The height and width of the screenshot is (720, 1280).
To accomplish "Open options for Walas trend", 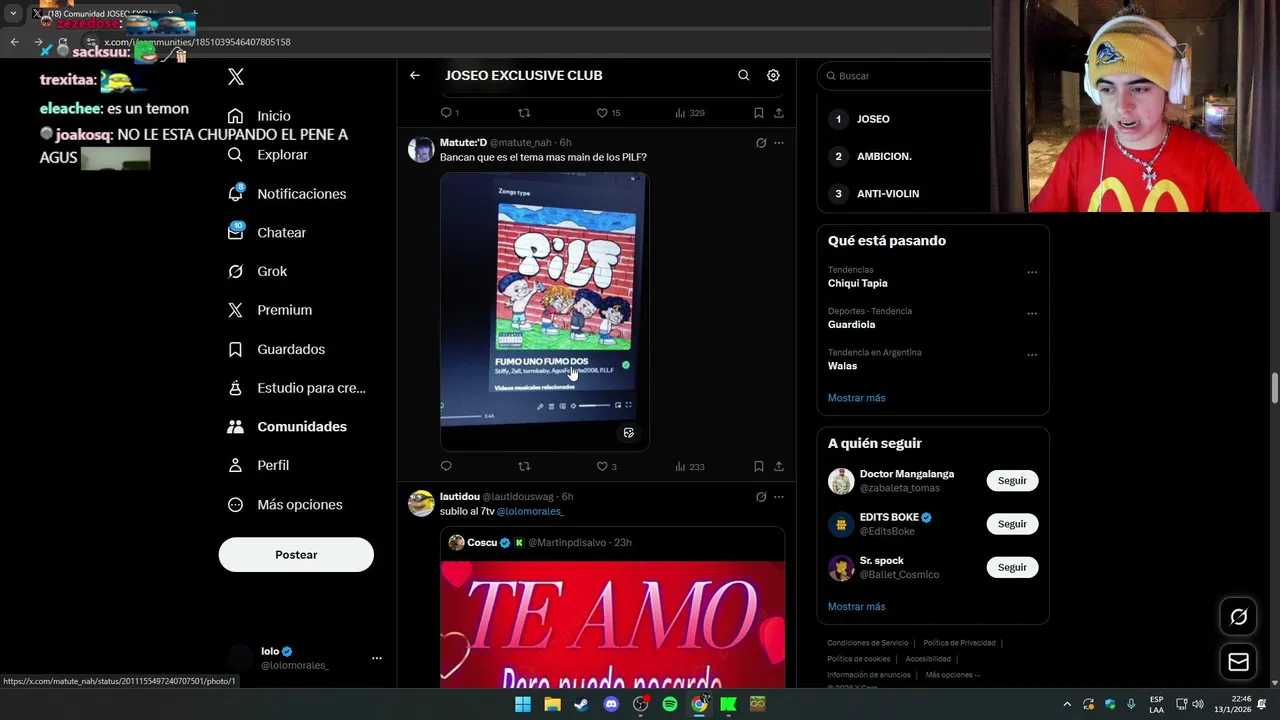I will point(1032,355).
